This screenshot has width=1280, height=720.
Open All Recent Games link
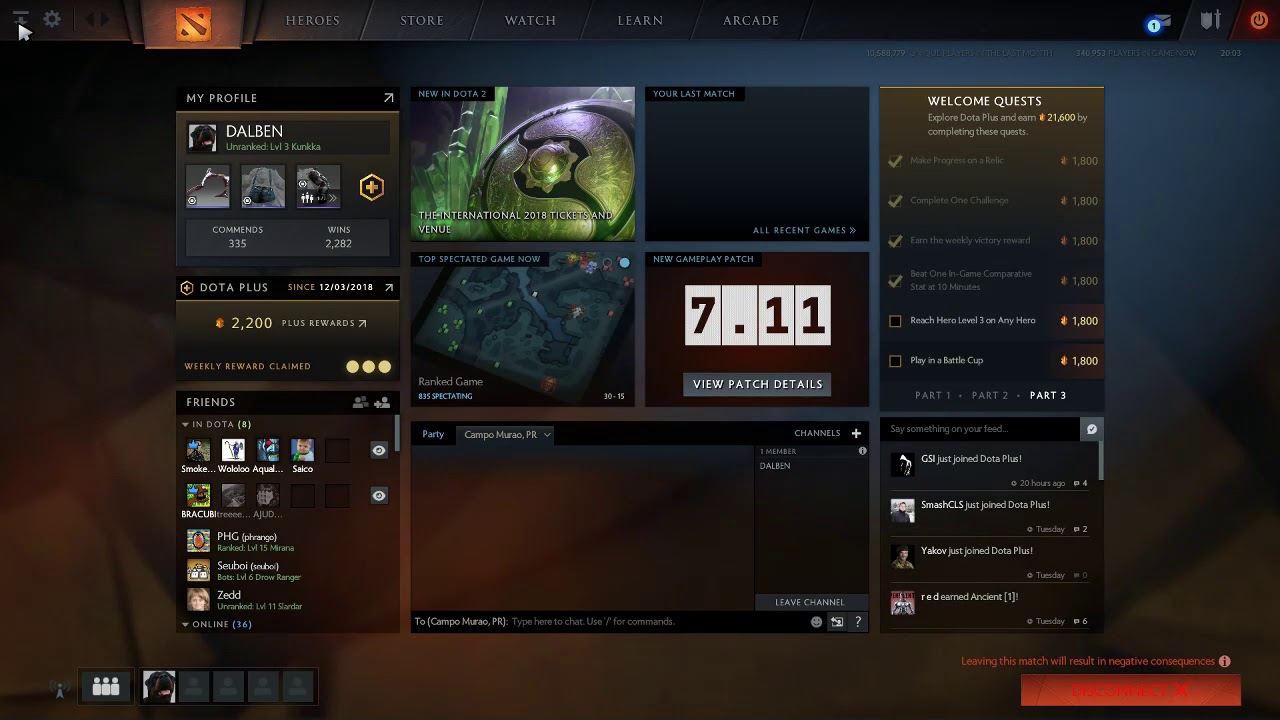pos(804,230)
